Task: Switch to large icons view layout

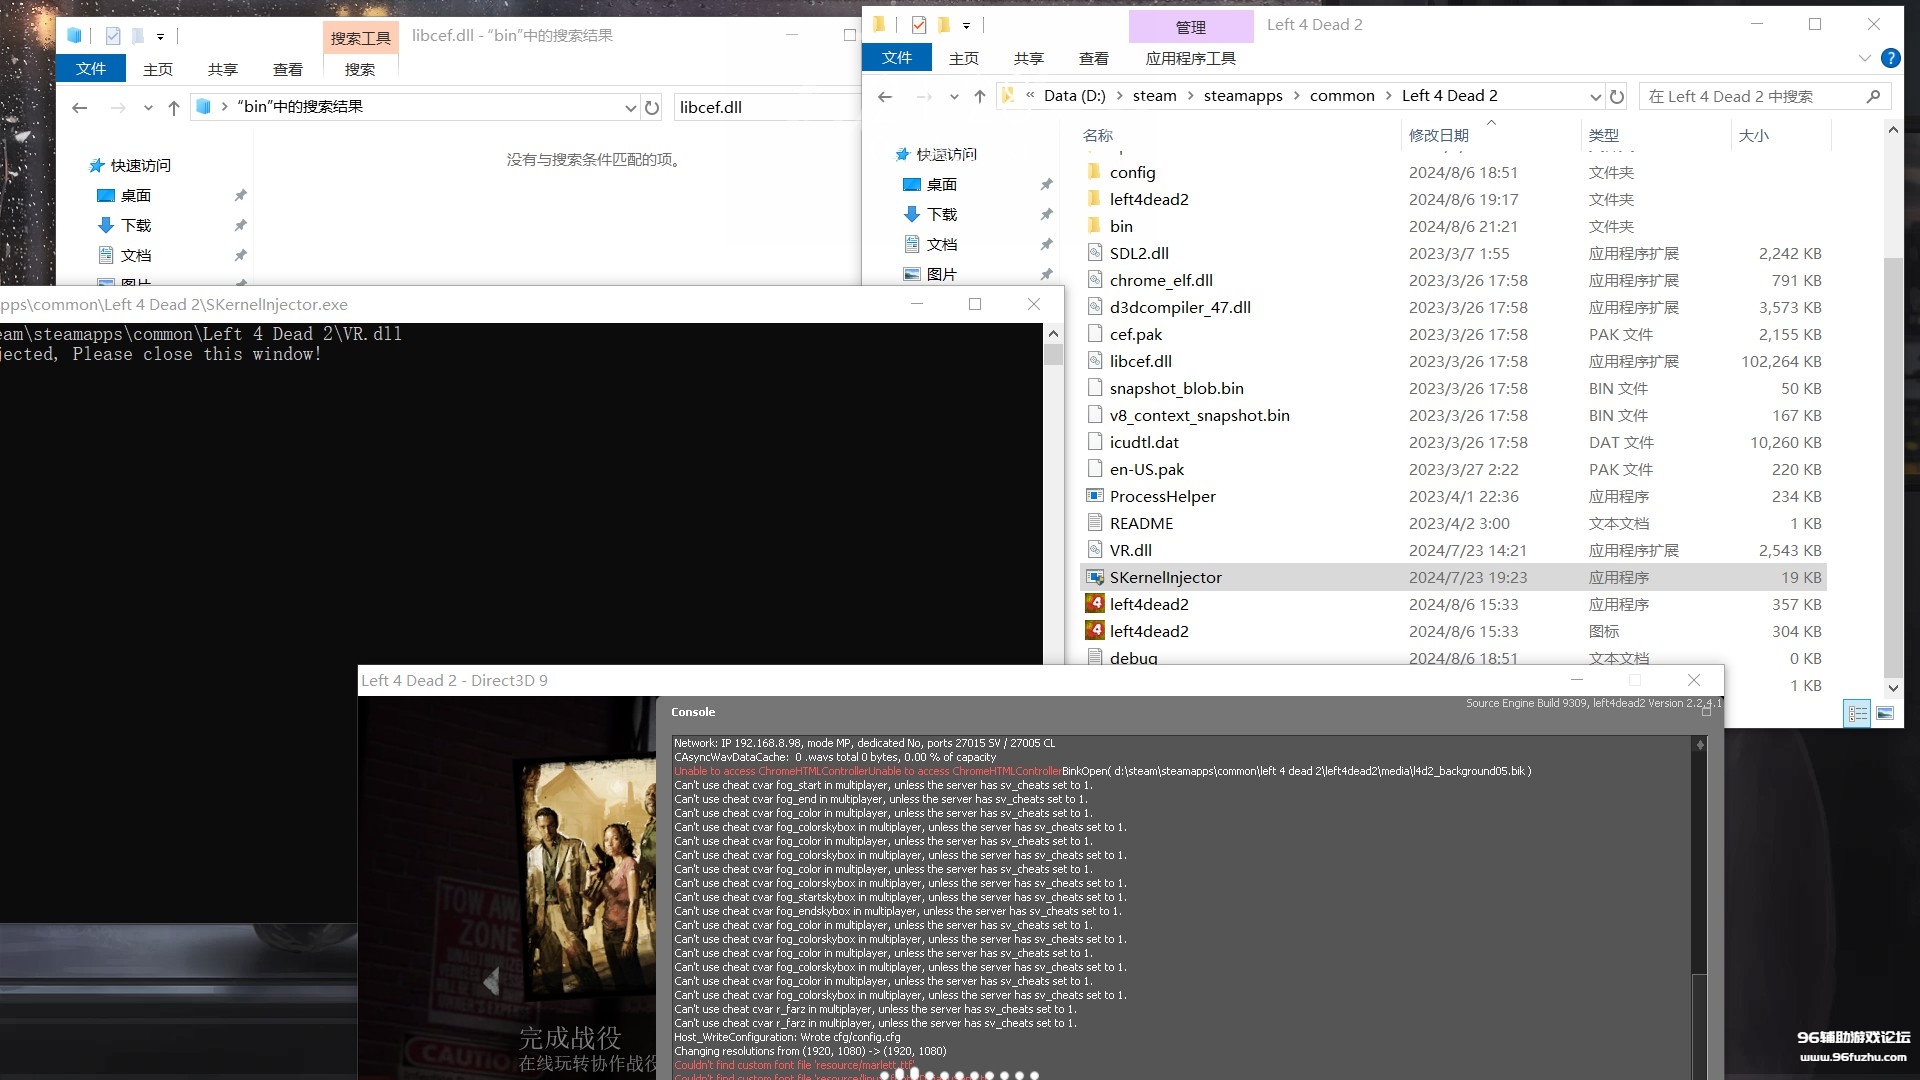Action: tap(1885, 713)
